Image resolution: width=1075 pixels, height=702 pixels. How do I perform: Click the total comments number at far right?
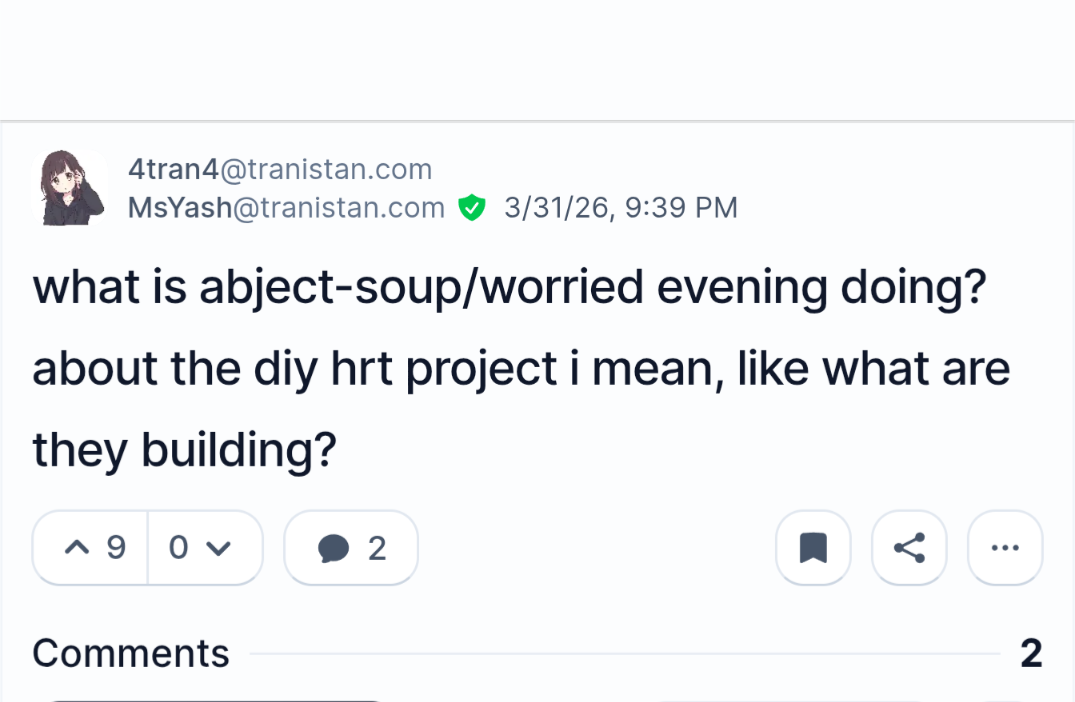tap(1031, 654)
